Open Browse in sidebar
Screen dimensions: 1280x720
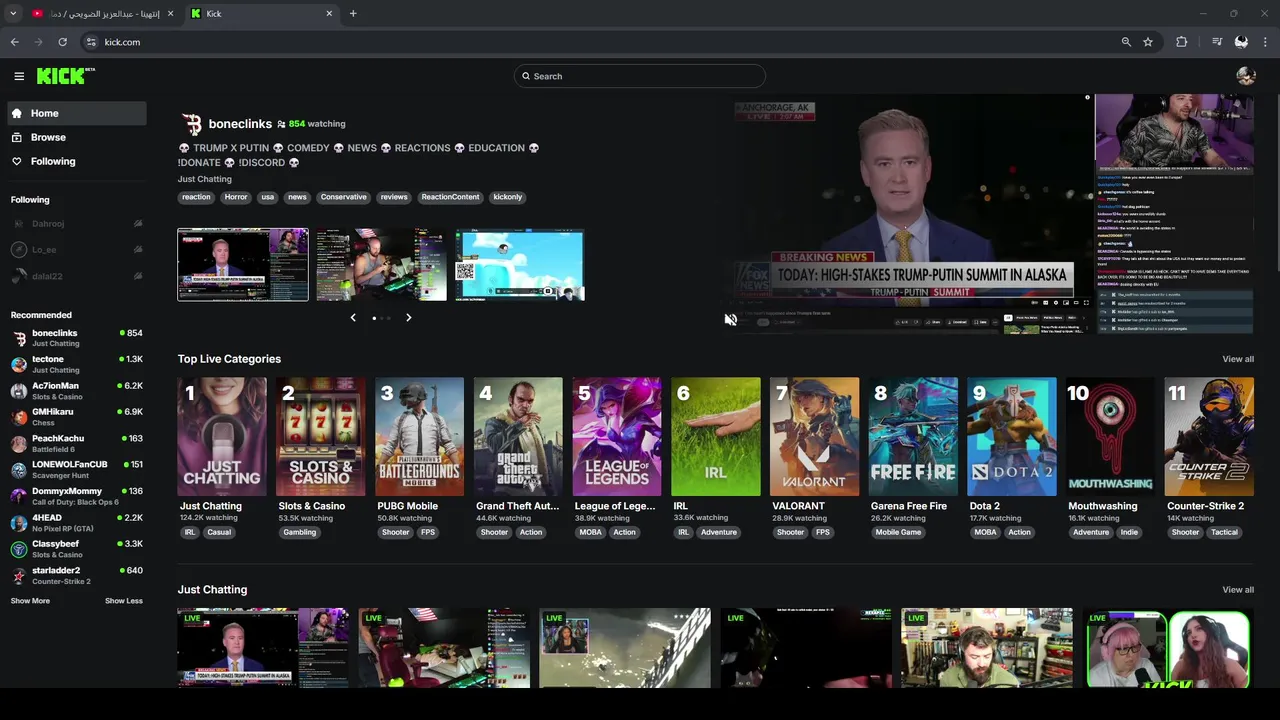[x=76, y=137]
